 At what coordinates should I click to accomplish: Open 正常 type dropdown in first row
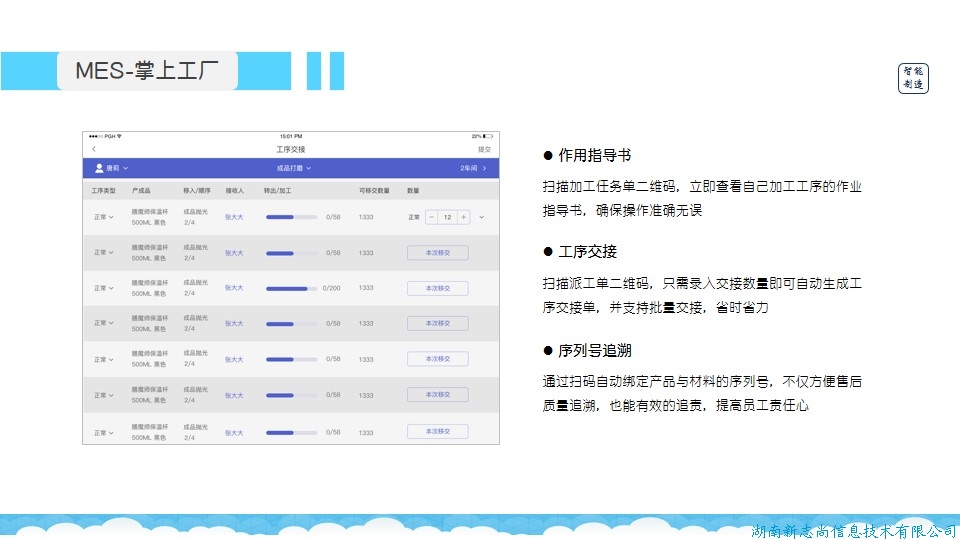pyautogui.click(x=104, y=217)
